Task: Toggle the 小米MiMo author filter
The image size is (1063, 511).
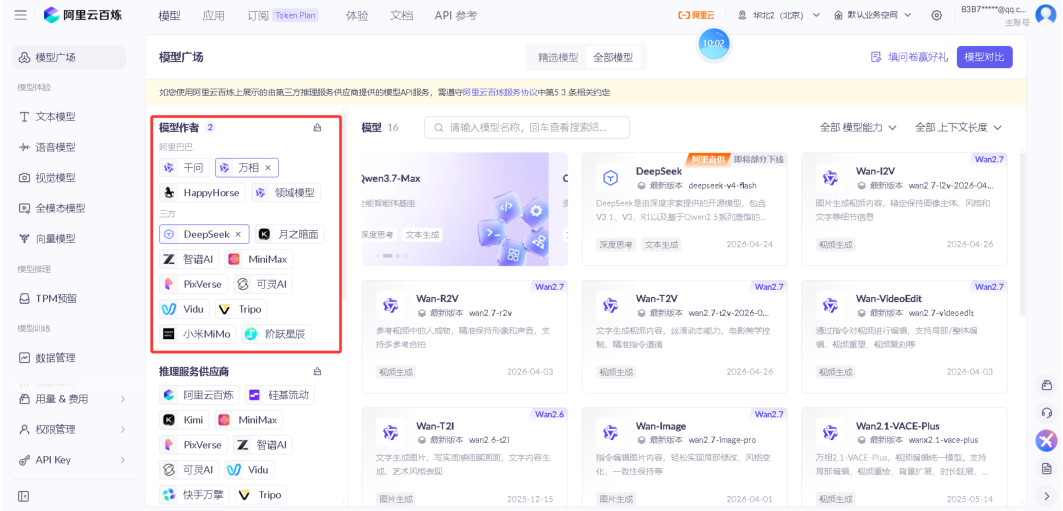Action: coord(199,333)
